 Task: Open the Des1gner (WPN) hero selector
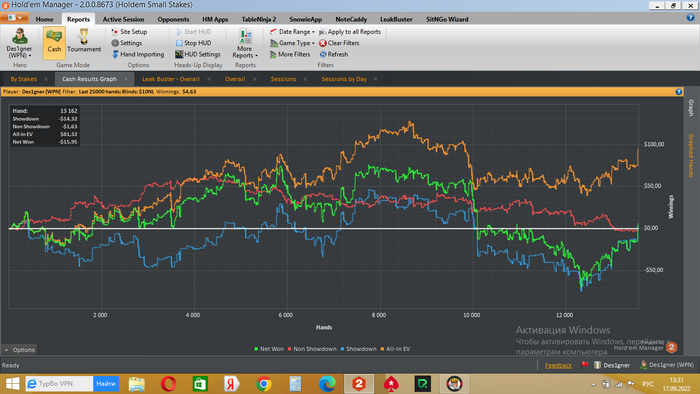pos(19,42)
